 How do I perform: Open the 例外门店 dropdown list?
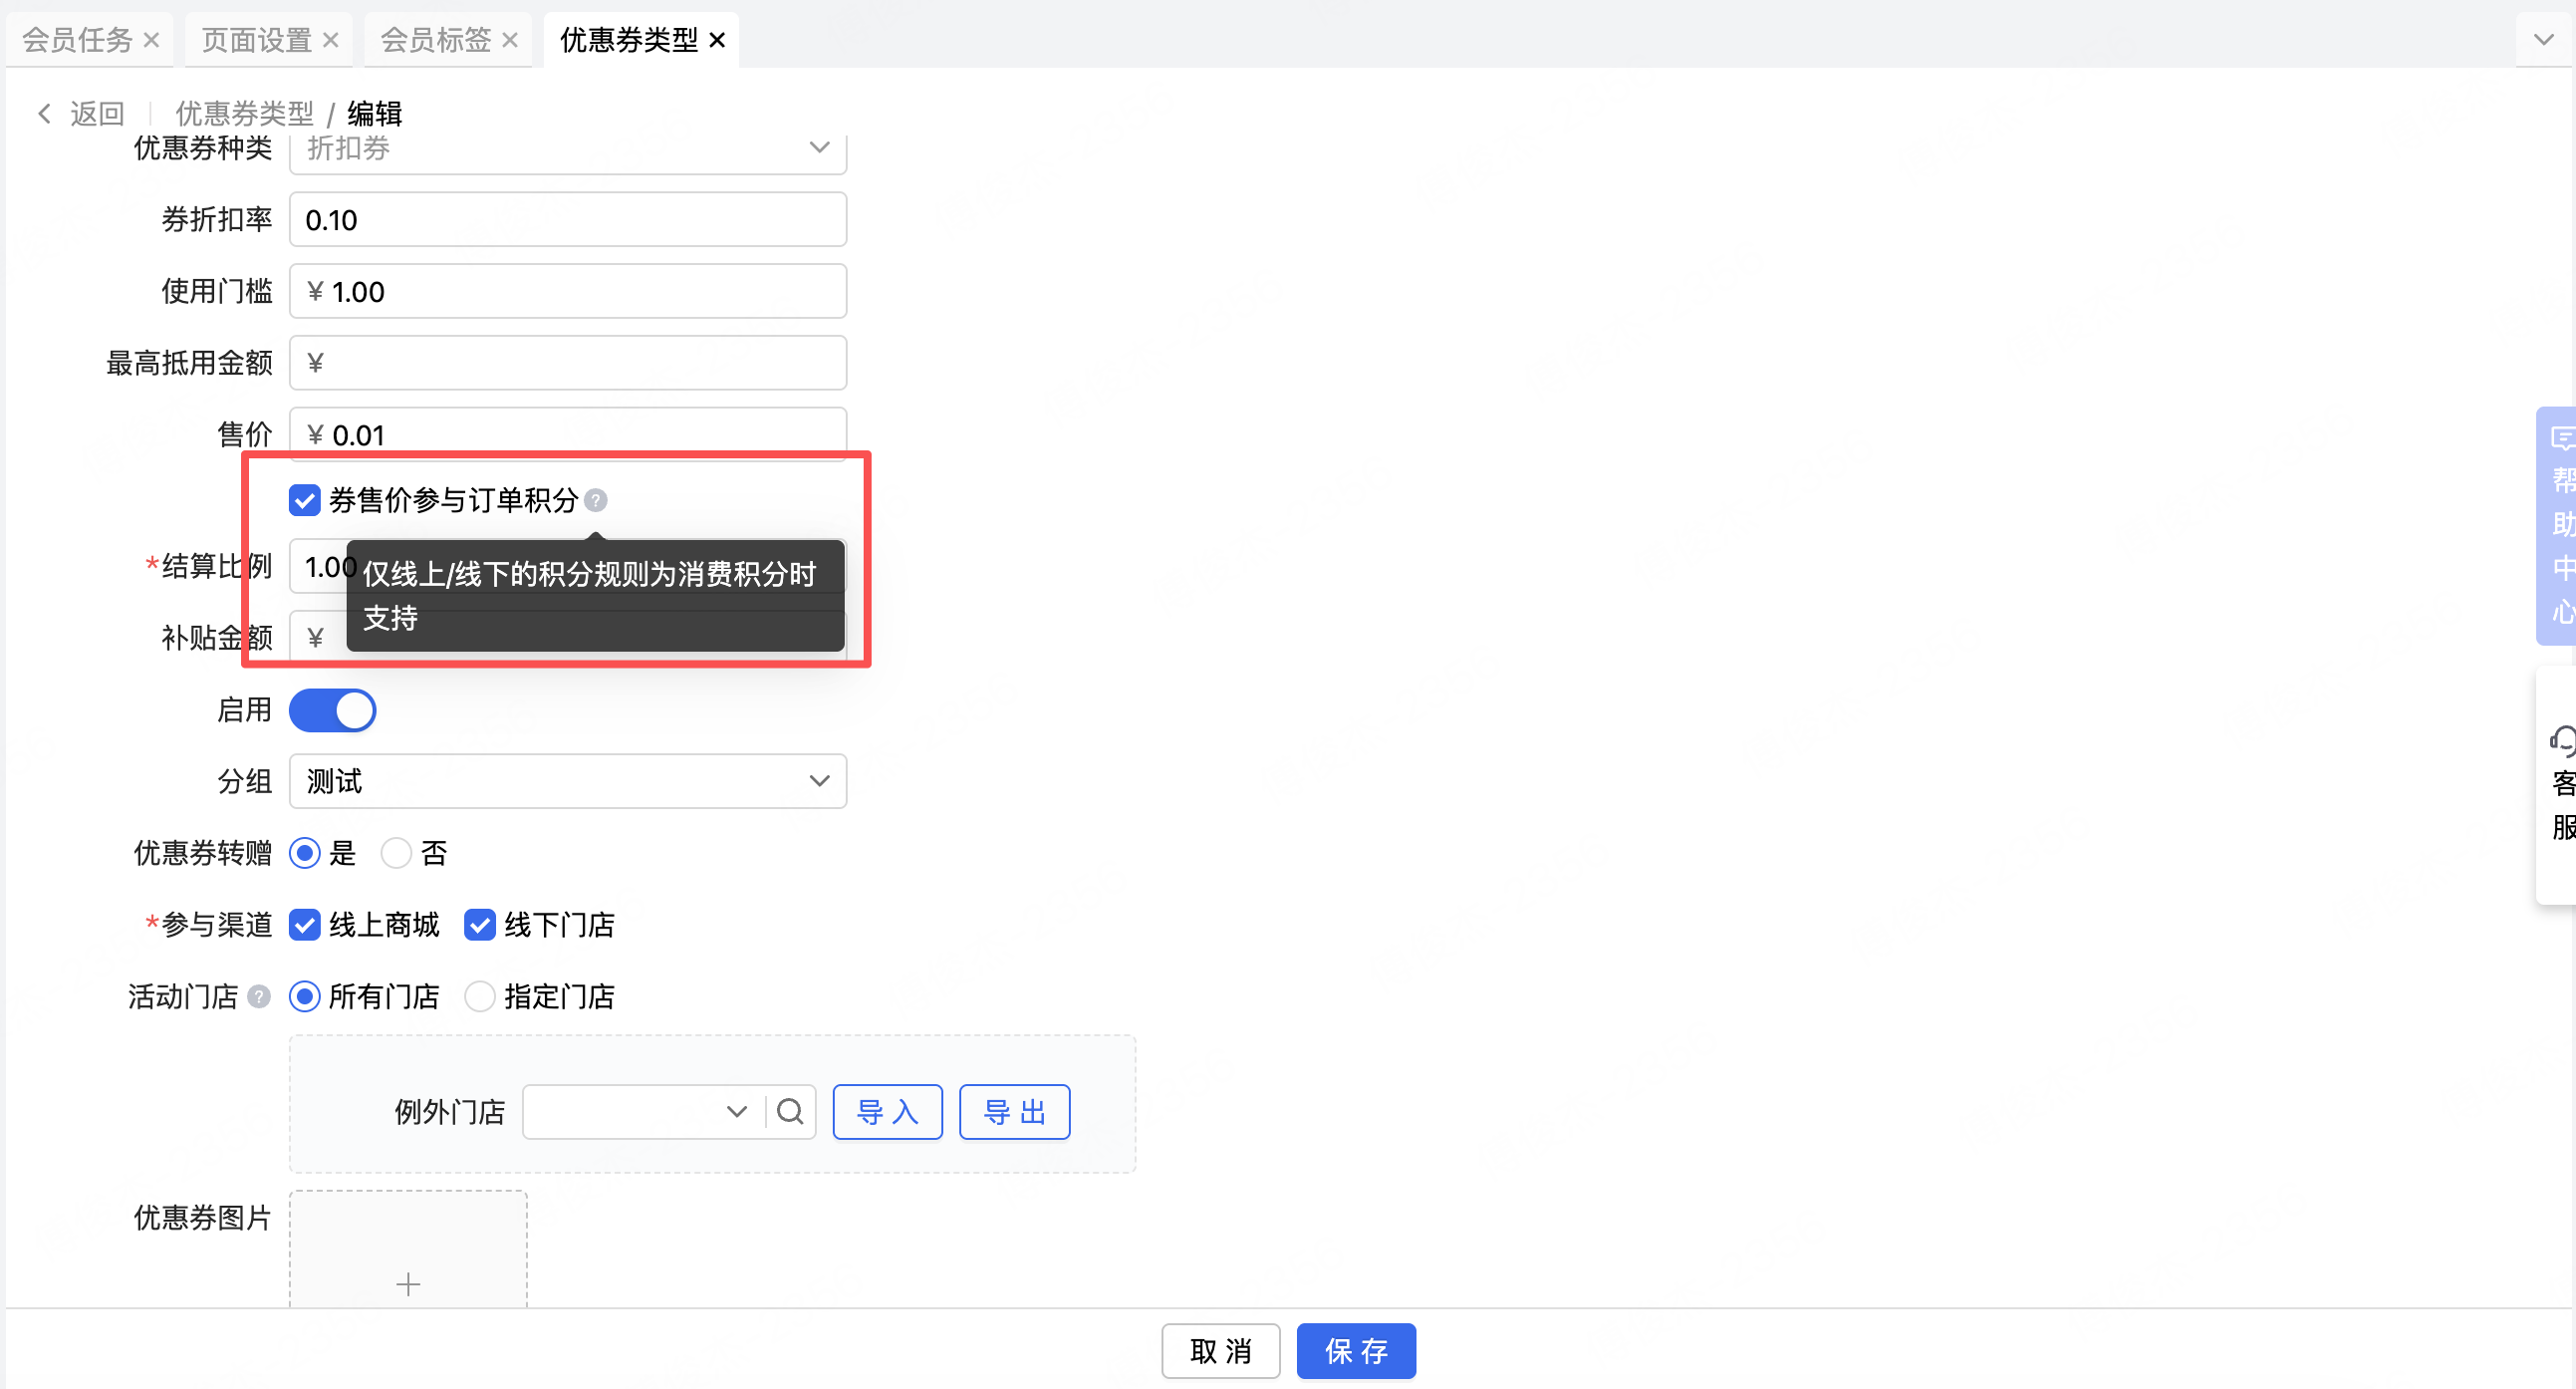pyautogui.click(x=640, y=1111)
